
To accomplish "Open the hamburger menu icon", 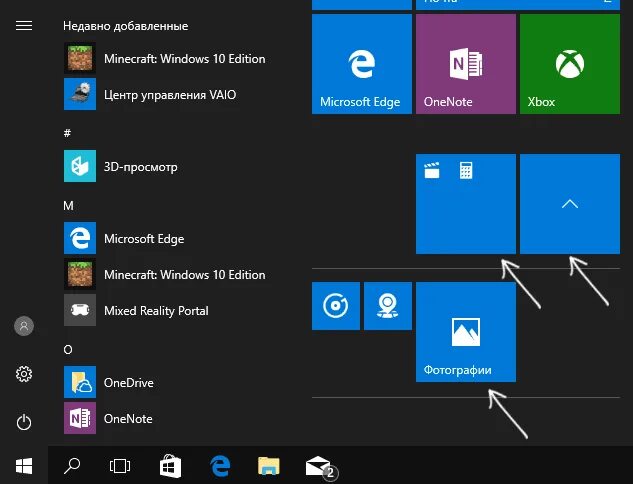I will 24,26.
